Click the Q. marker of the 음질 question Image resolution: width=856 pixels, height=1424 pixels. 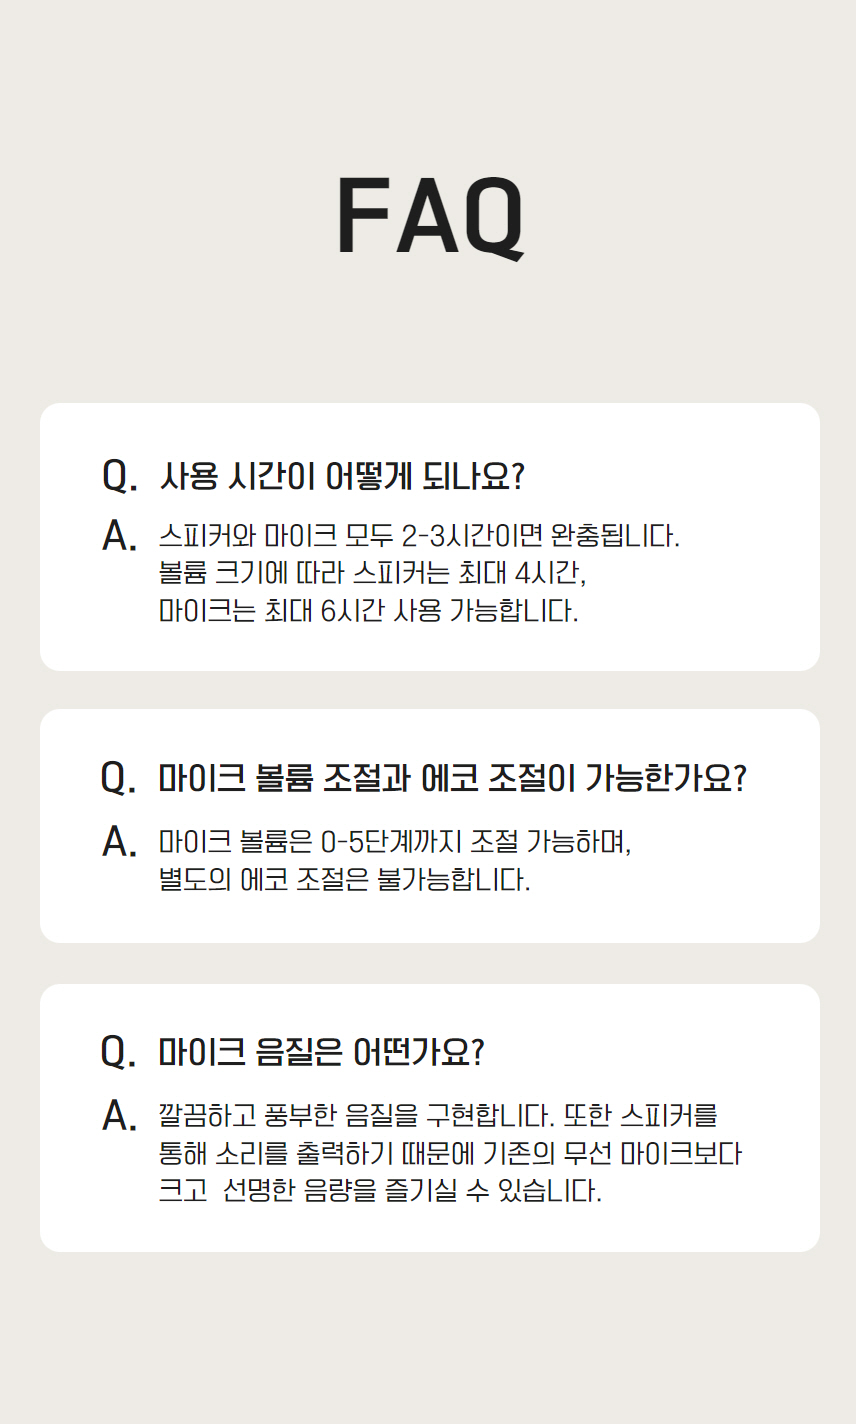point(119,1052)
